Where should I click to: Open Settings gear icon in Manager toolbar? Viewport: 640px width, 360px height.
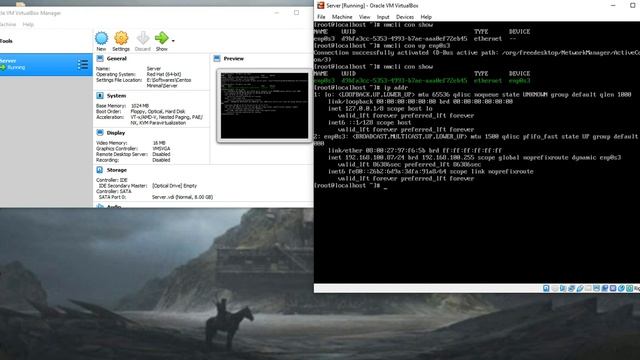pyautogui.click(x=121, y=38)
